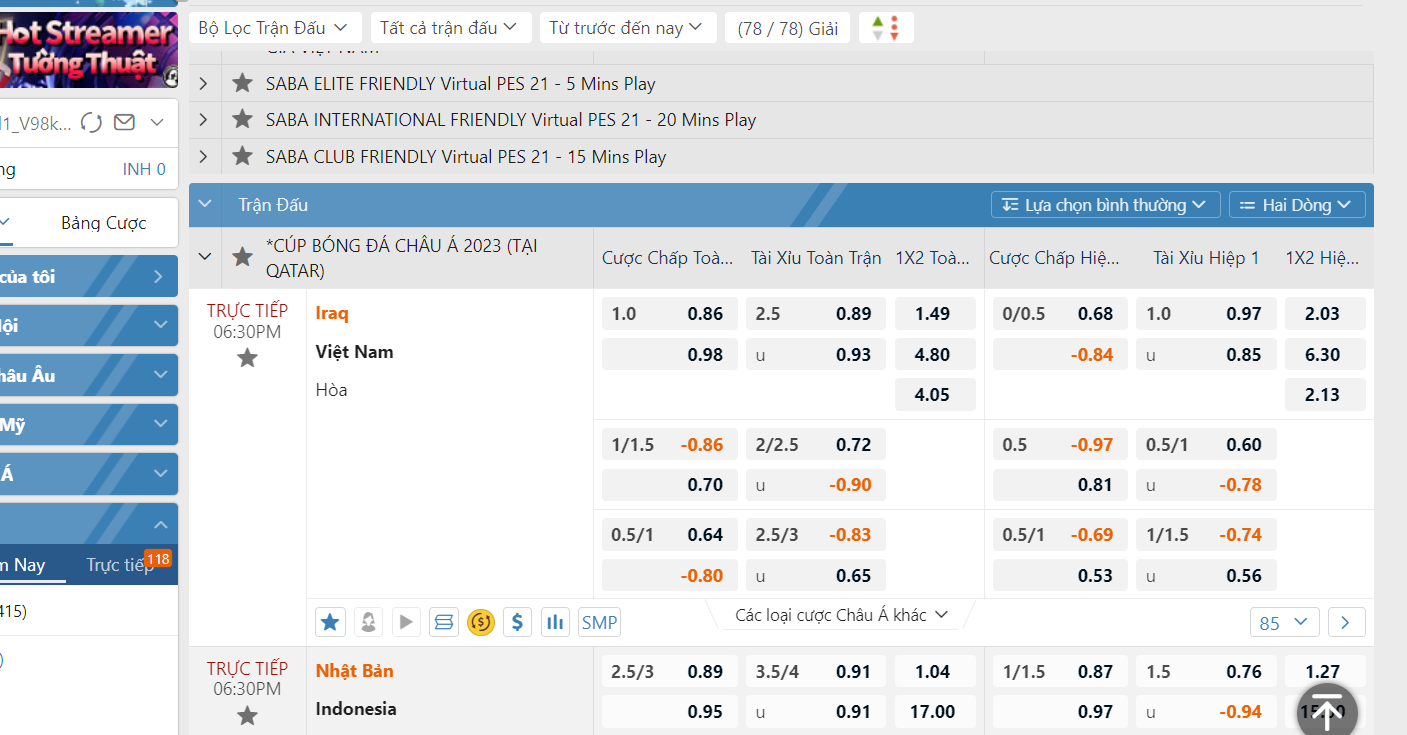Viewport: 1407px width, 735px height.
Task: Expand Các loại cược Châu Á khác
Action: (843, 614)
